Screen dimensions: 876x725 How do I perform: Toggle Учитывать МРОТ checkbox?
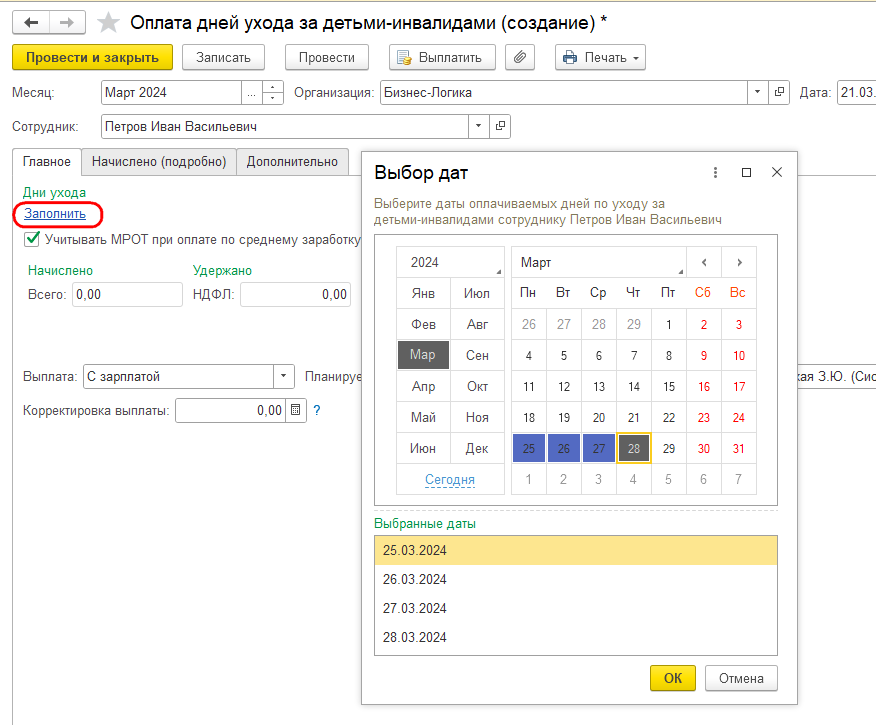point(32,239)
